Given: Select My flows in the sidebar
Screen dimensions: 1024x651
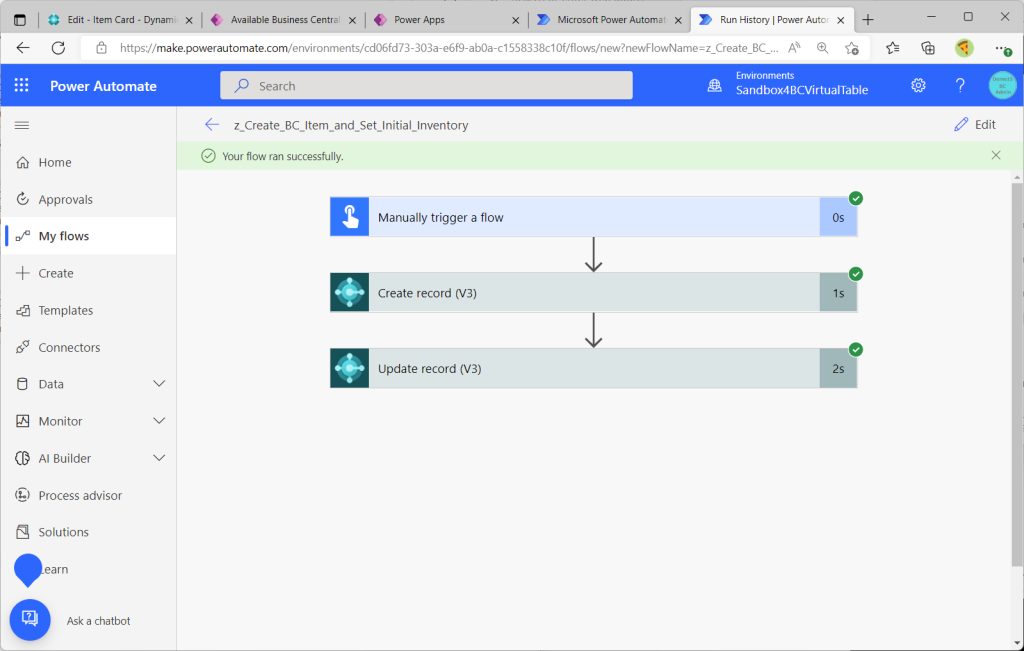Looking at the screenshot, I should 88,236.
